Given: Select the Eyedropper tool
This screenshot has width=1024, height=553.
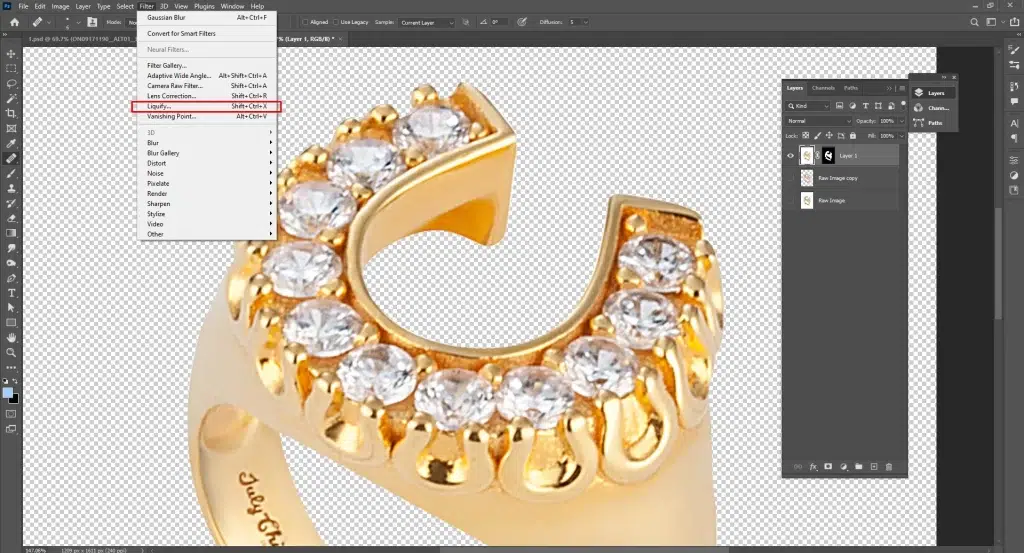Looking at the screenshot, I should (11, 144).
